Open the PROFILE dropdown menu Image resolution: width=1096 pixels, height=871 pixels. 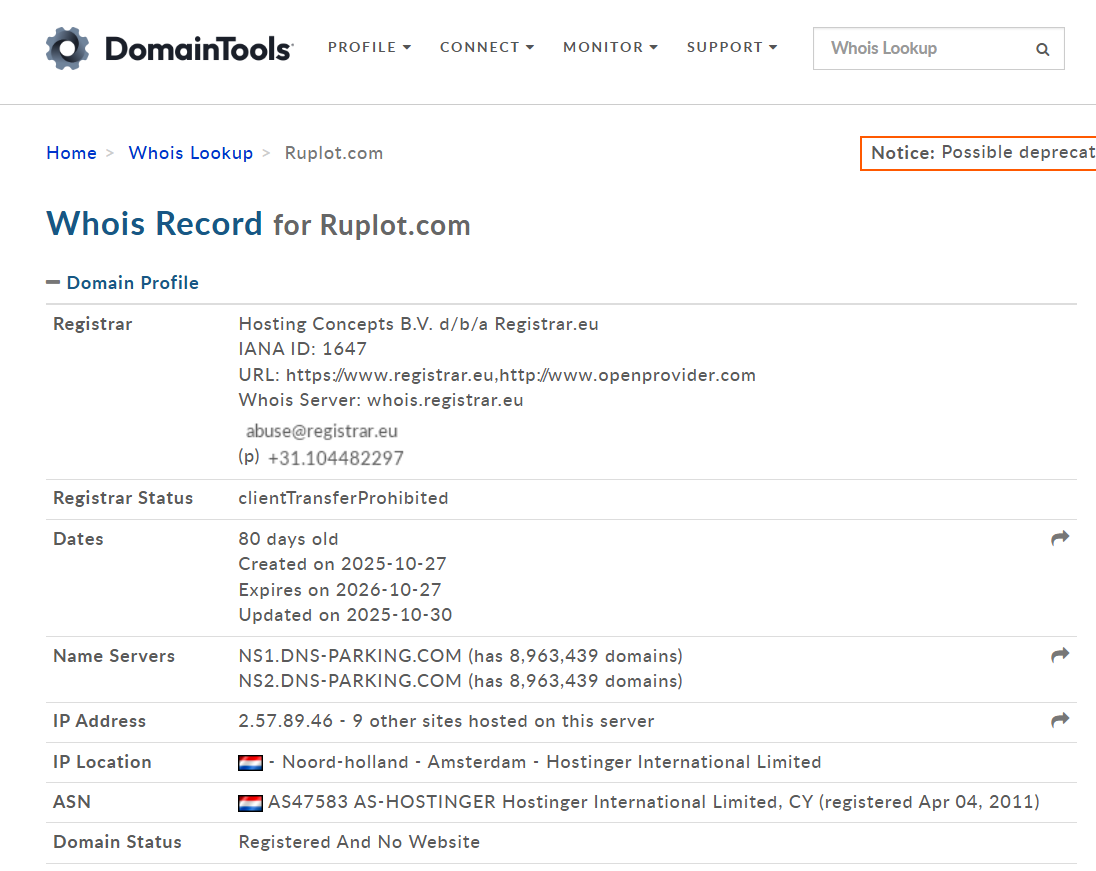point(369,47)
